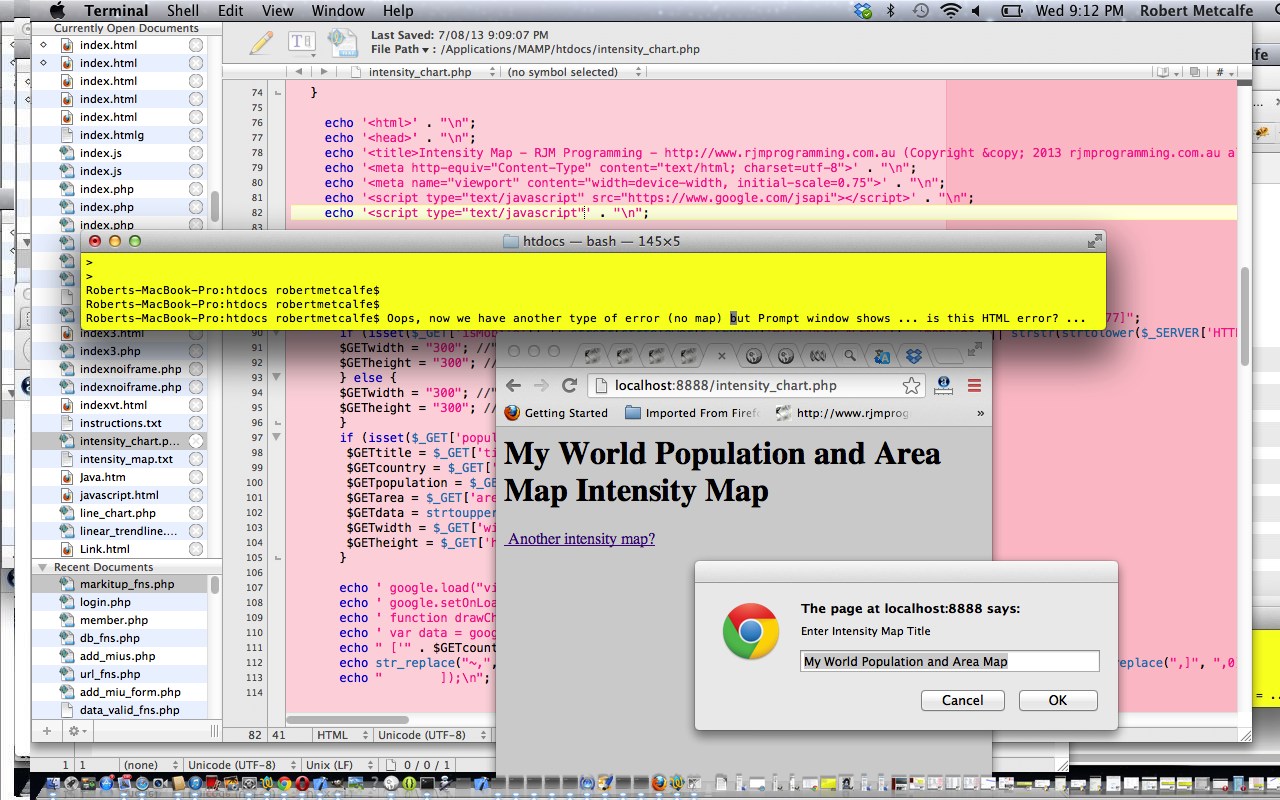This screenshot has height=800, width=1280.
Task: Open the Shell menu
Action: pyautogui.click(x=183, y=11)
